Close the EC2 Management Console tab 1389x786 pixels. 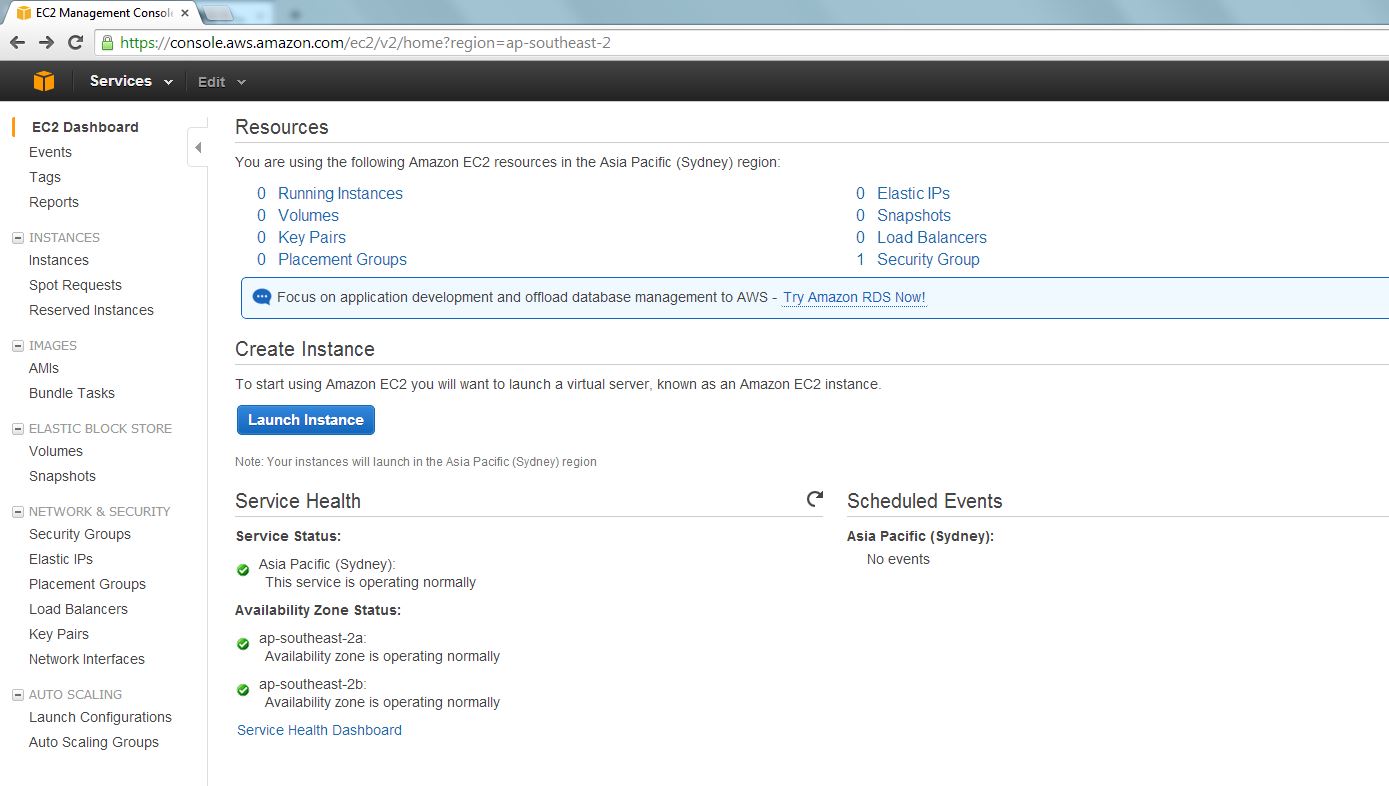tap(185, 13)
